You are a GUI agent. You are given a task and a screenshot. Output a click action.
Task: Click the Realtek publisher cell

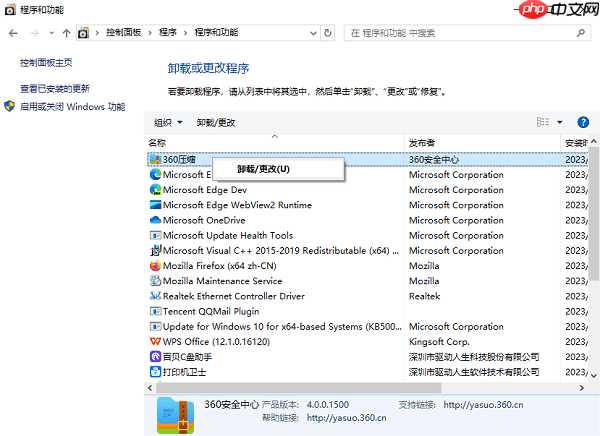point(424,296)
